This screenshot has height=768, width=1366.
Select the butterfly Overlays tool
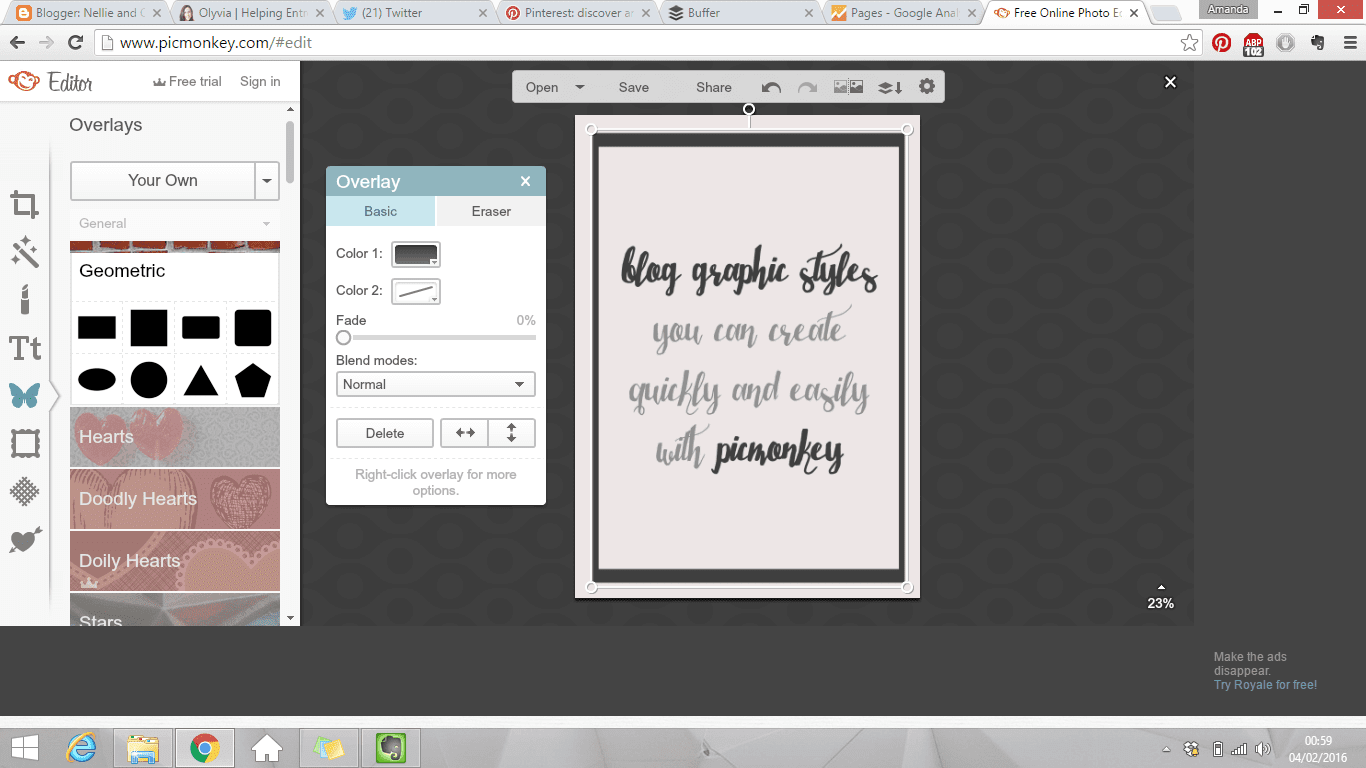click(x=25, y=395)
